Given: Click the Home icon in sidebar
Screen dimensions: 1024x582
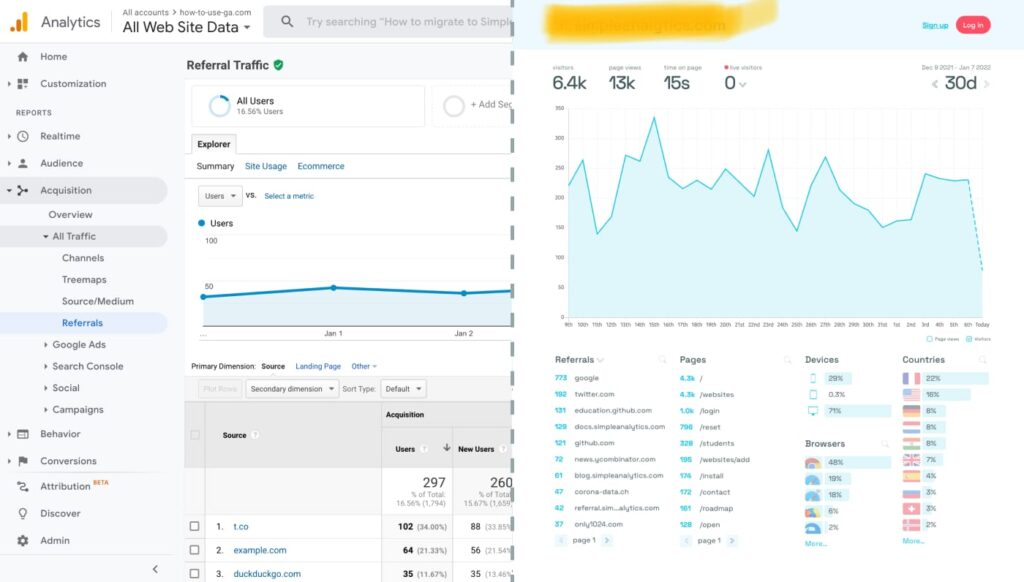Looking at the screenshot, I should click(22, 57).
